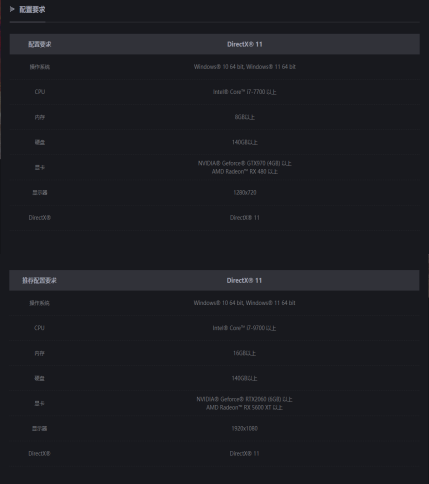Click the DirectX® 11 header in minimum table
429x484 pixels.
point(244,44)
